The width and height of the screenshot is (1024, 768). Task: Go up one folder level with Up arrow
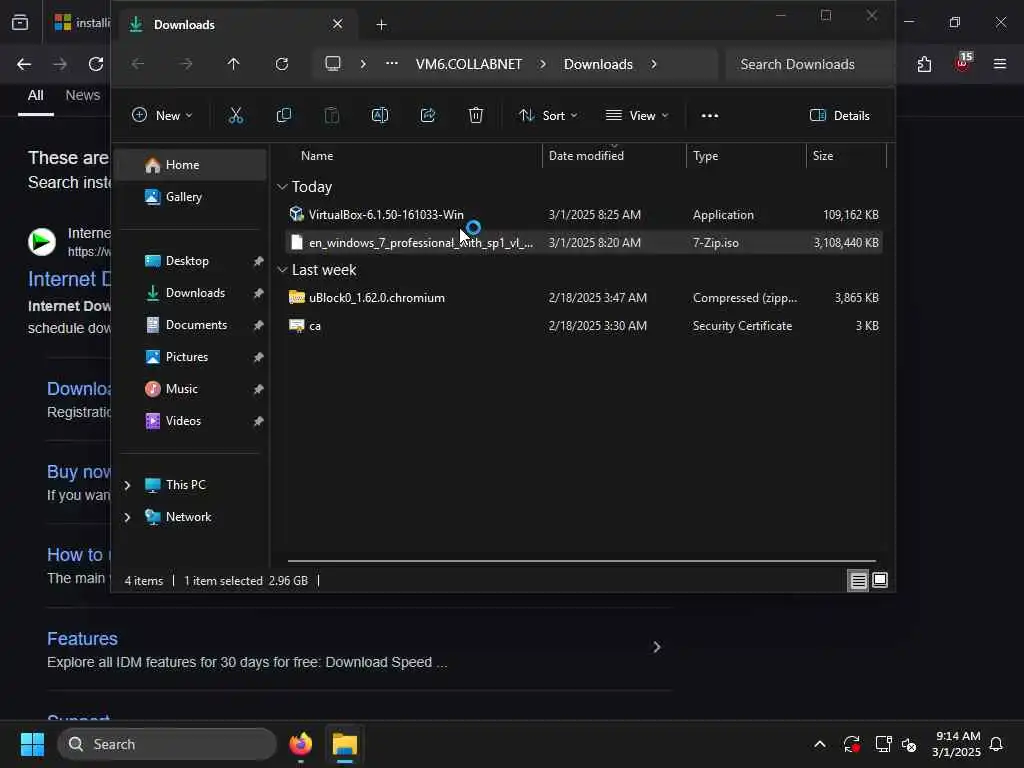233,64
